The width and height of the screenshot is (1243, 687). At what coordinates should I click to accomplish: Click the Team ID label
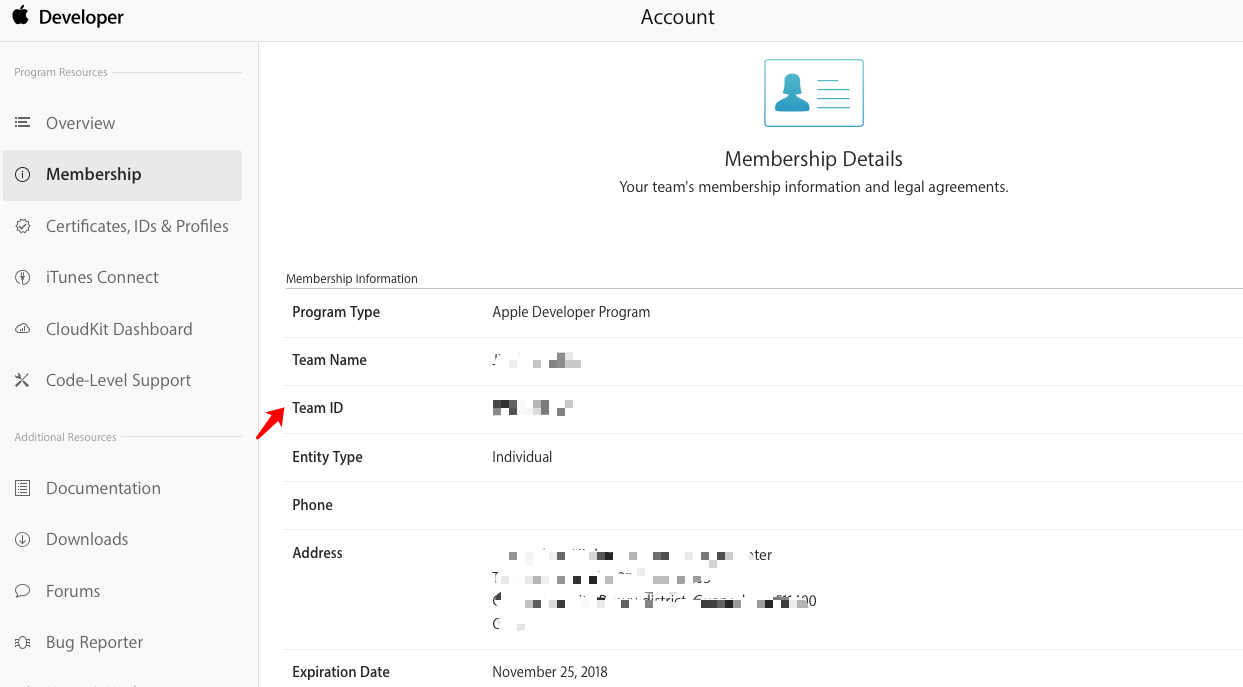pyautogui.click(x=317, y=408)
